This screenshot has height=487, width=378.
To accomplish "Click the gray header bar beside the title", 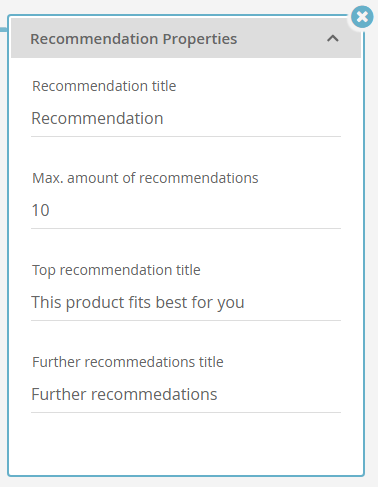I will (x=282, y=39).
